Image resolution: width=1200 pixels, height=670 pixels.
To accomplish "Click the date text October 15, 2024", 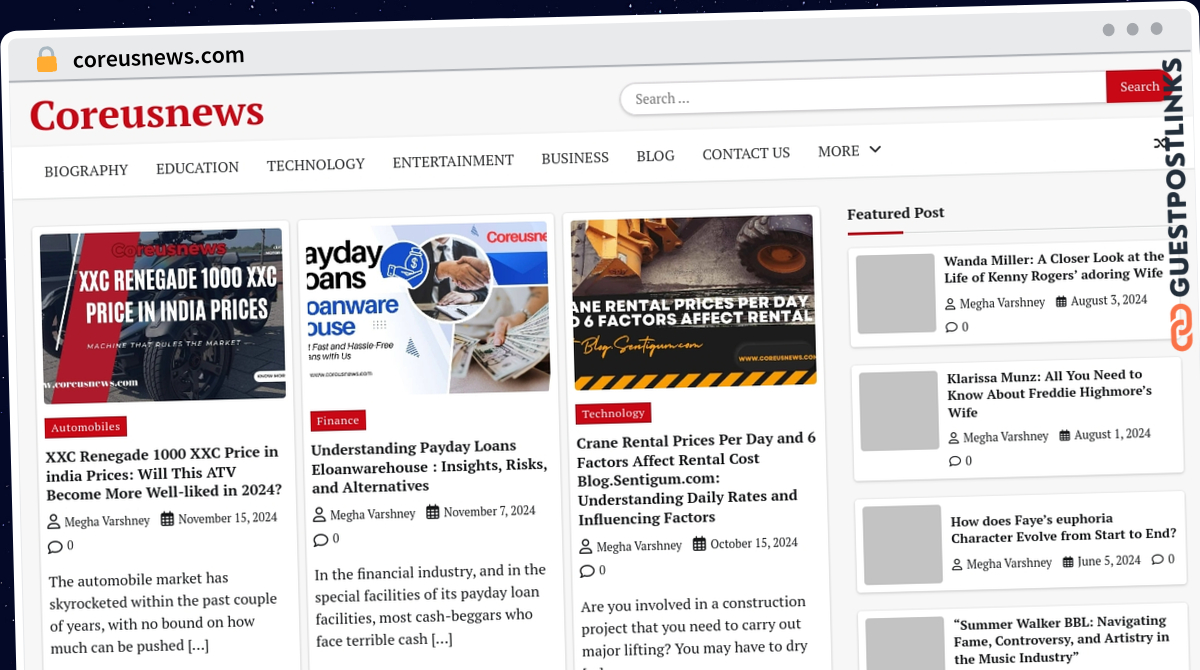I will point(754,543).
